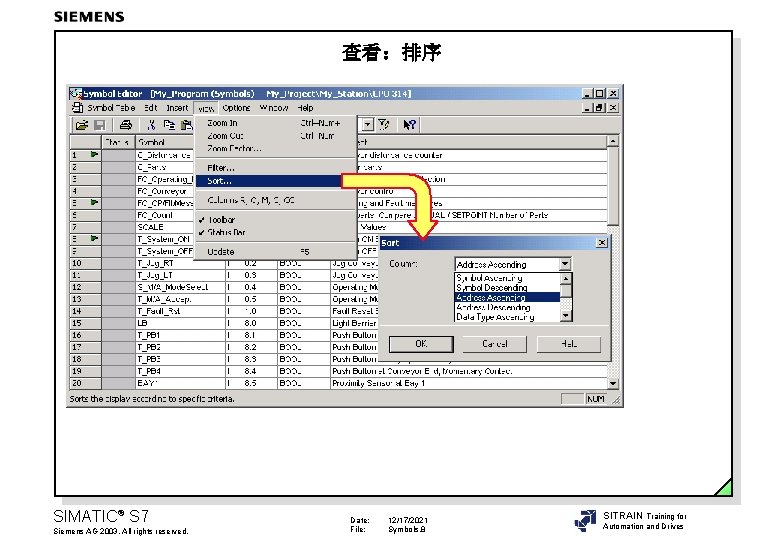Open the Symbol Table menu
Screen dimensions: 780x540
[x=111, y=108]
